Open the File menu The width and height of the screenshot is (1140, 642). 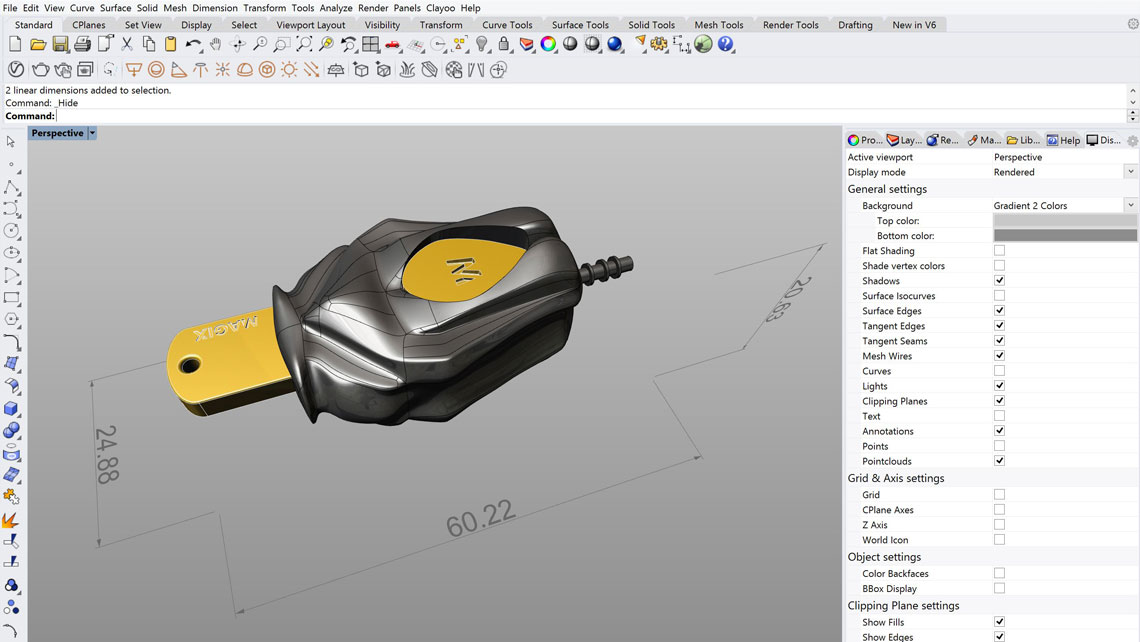point(10,8)
